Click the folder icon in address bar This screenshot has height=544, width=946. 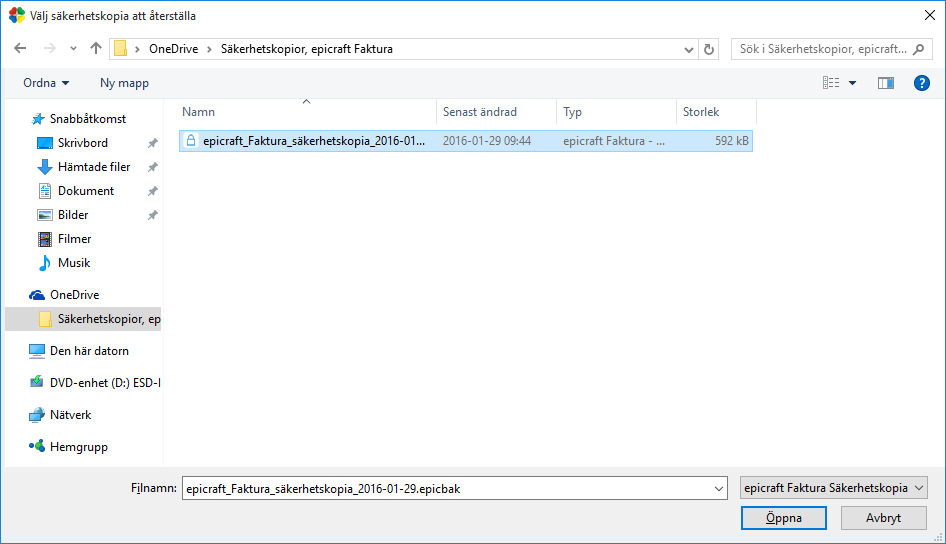pos(121,49)
